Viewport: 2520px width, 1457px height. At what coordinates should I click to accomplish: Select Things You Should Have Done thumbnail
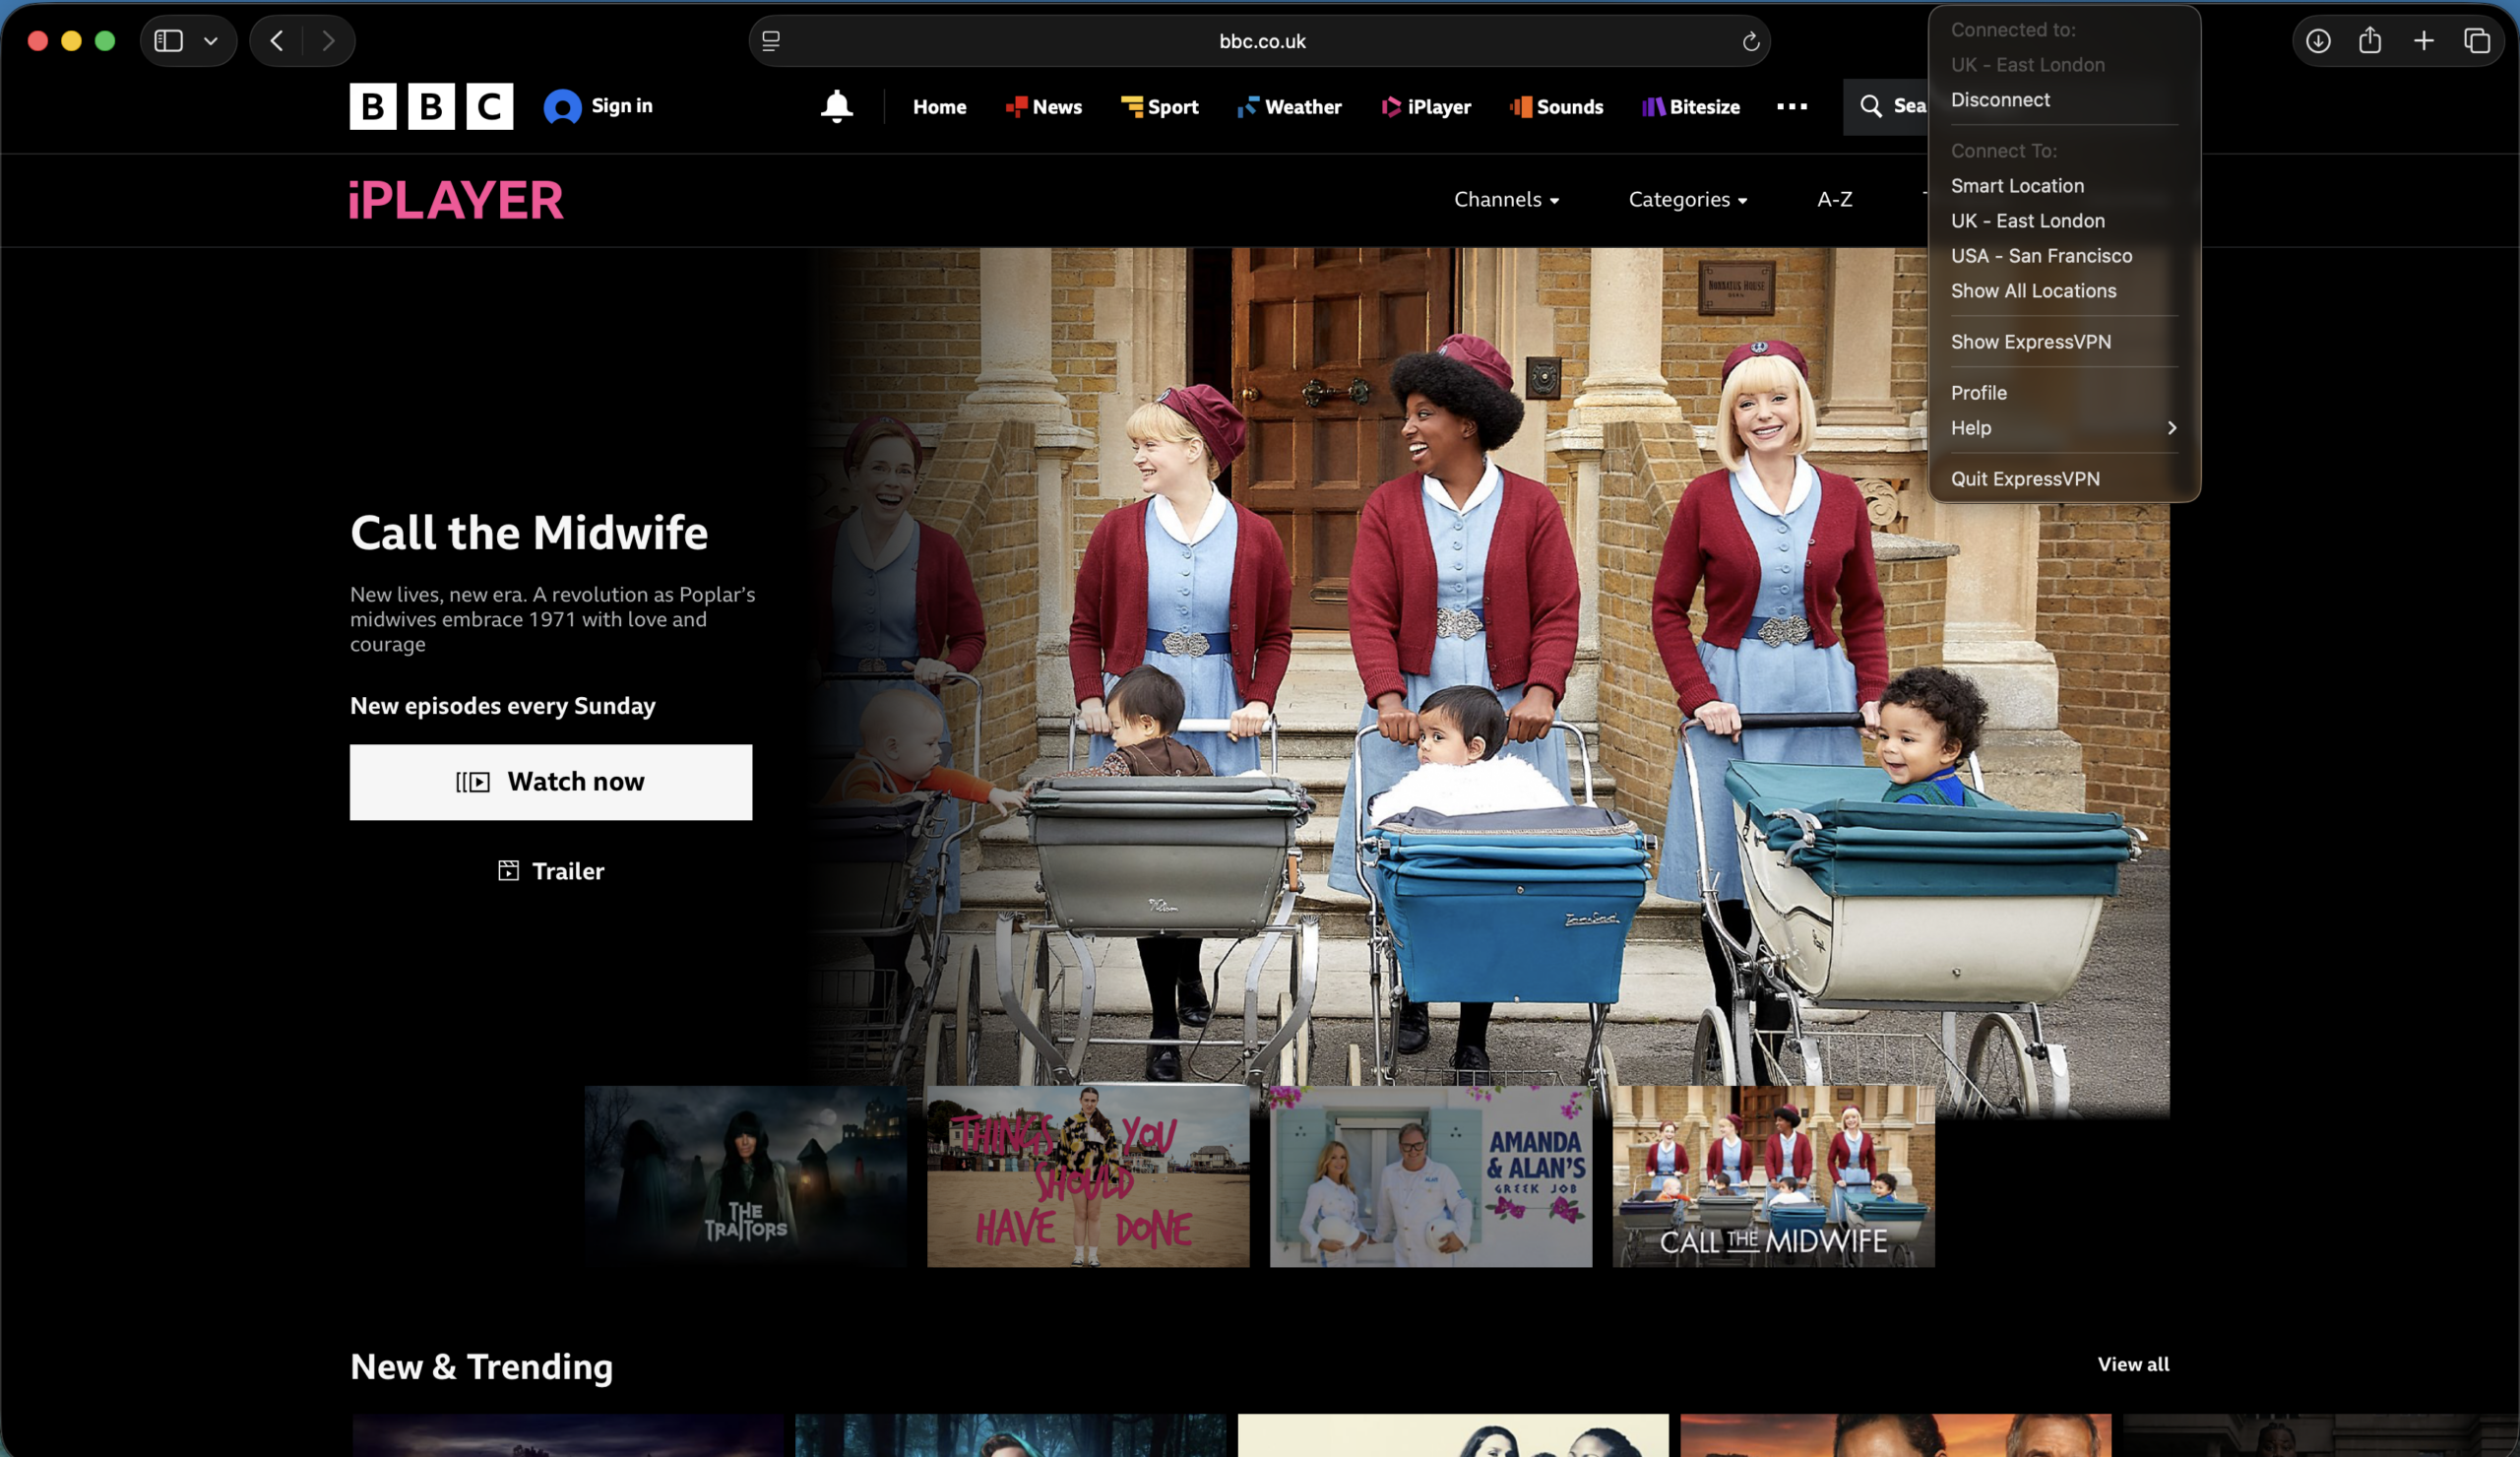click(1088, 1176)
